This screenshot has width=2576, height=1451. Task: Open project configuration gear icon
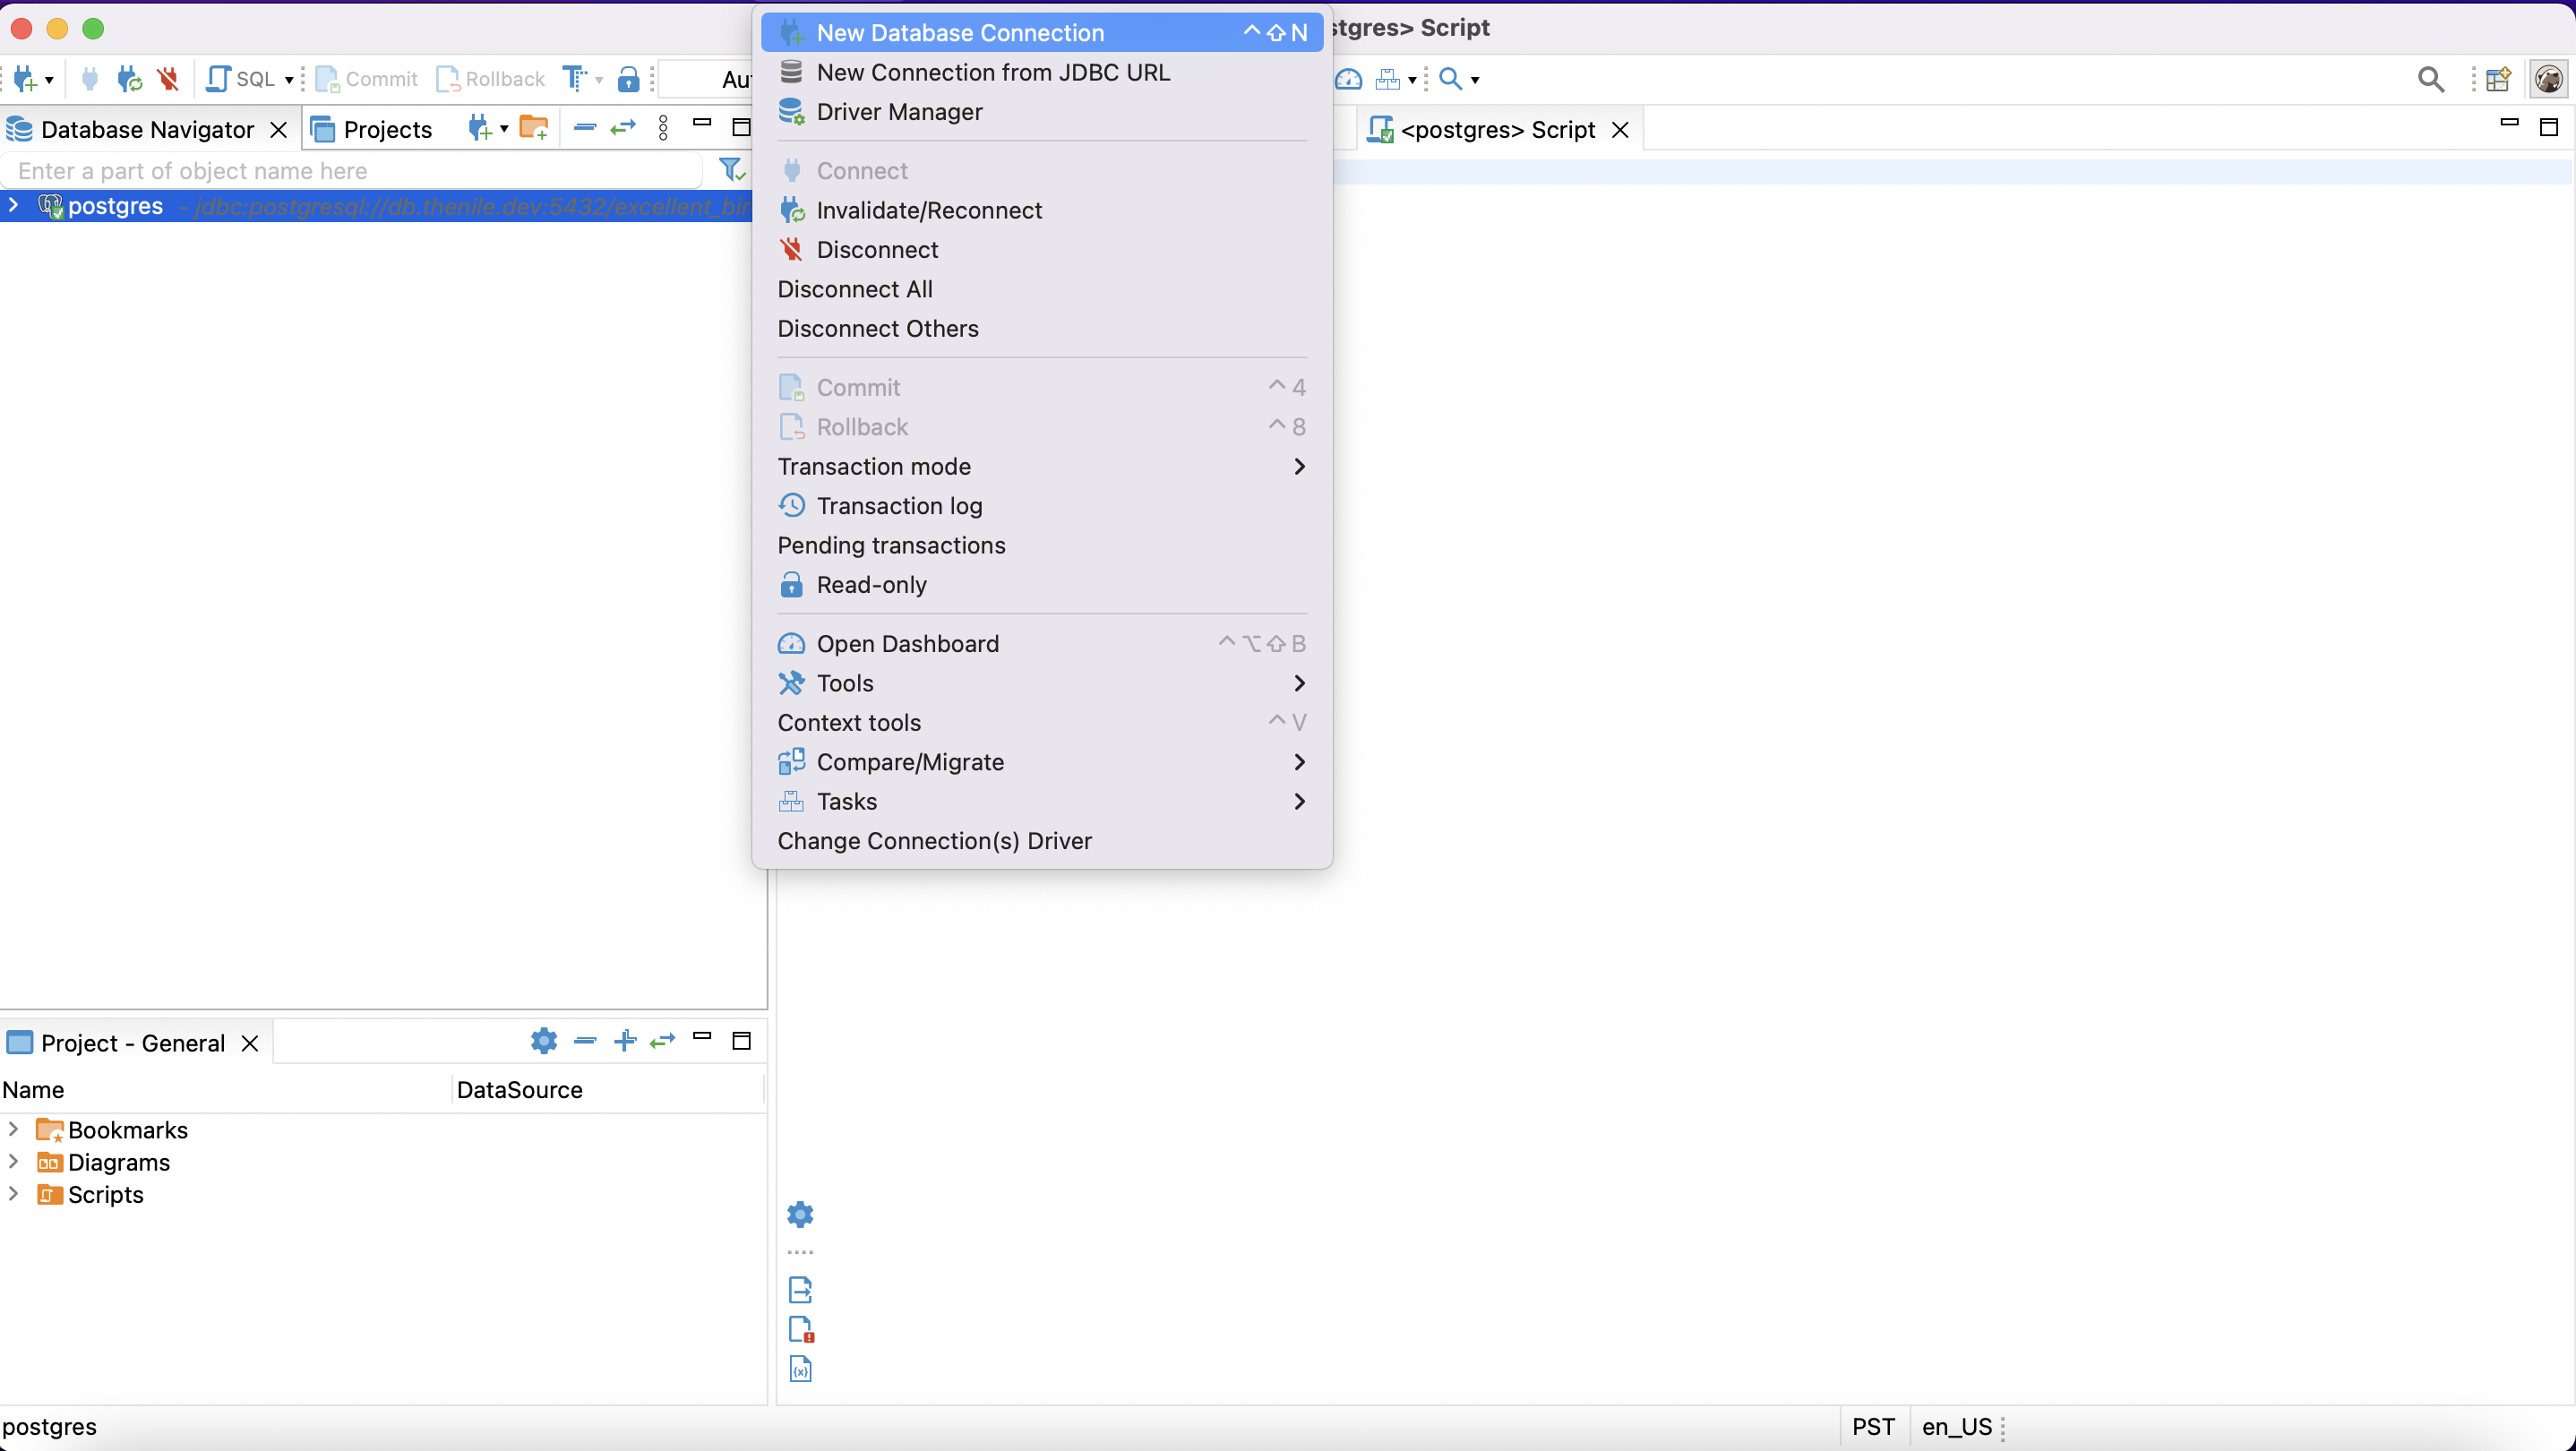(543, 1041)
